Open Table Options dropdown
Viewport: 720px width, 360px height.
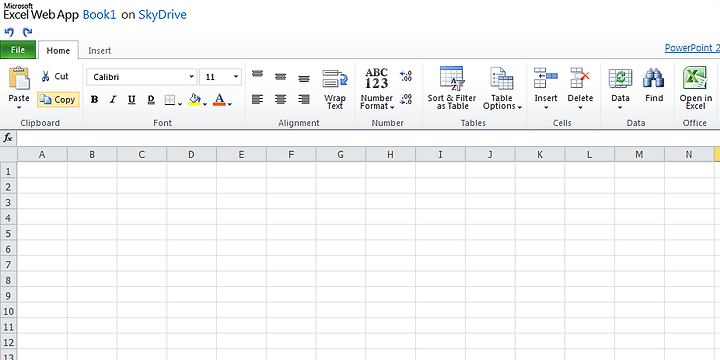pos(502,89)
